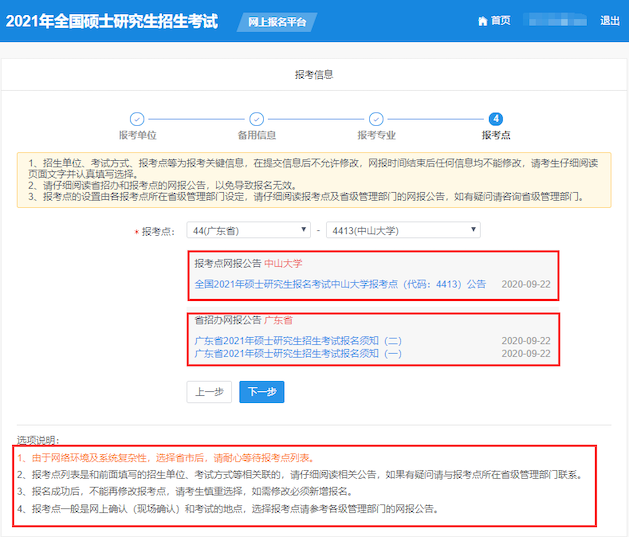Select the 备用信息 step label
This screenshot has width=629, height=537.
point(257,135)
